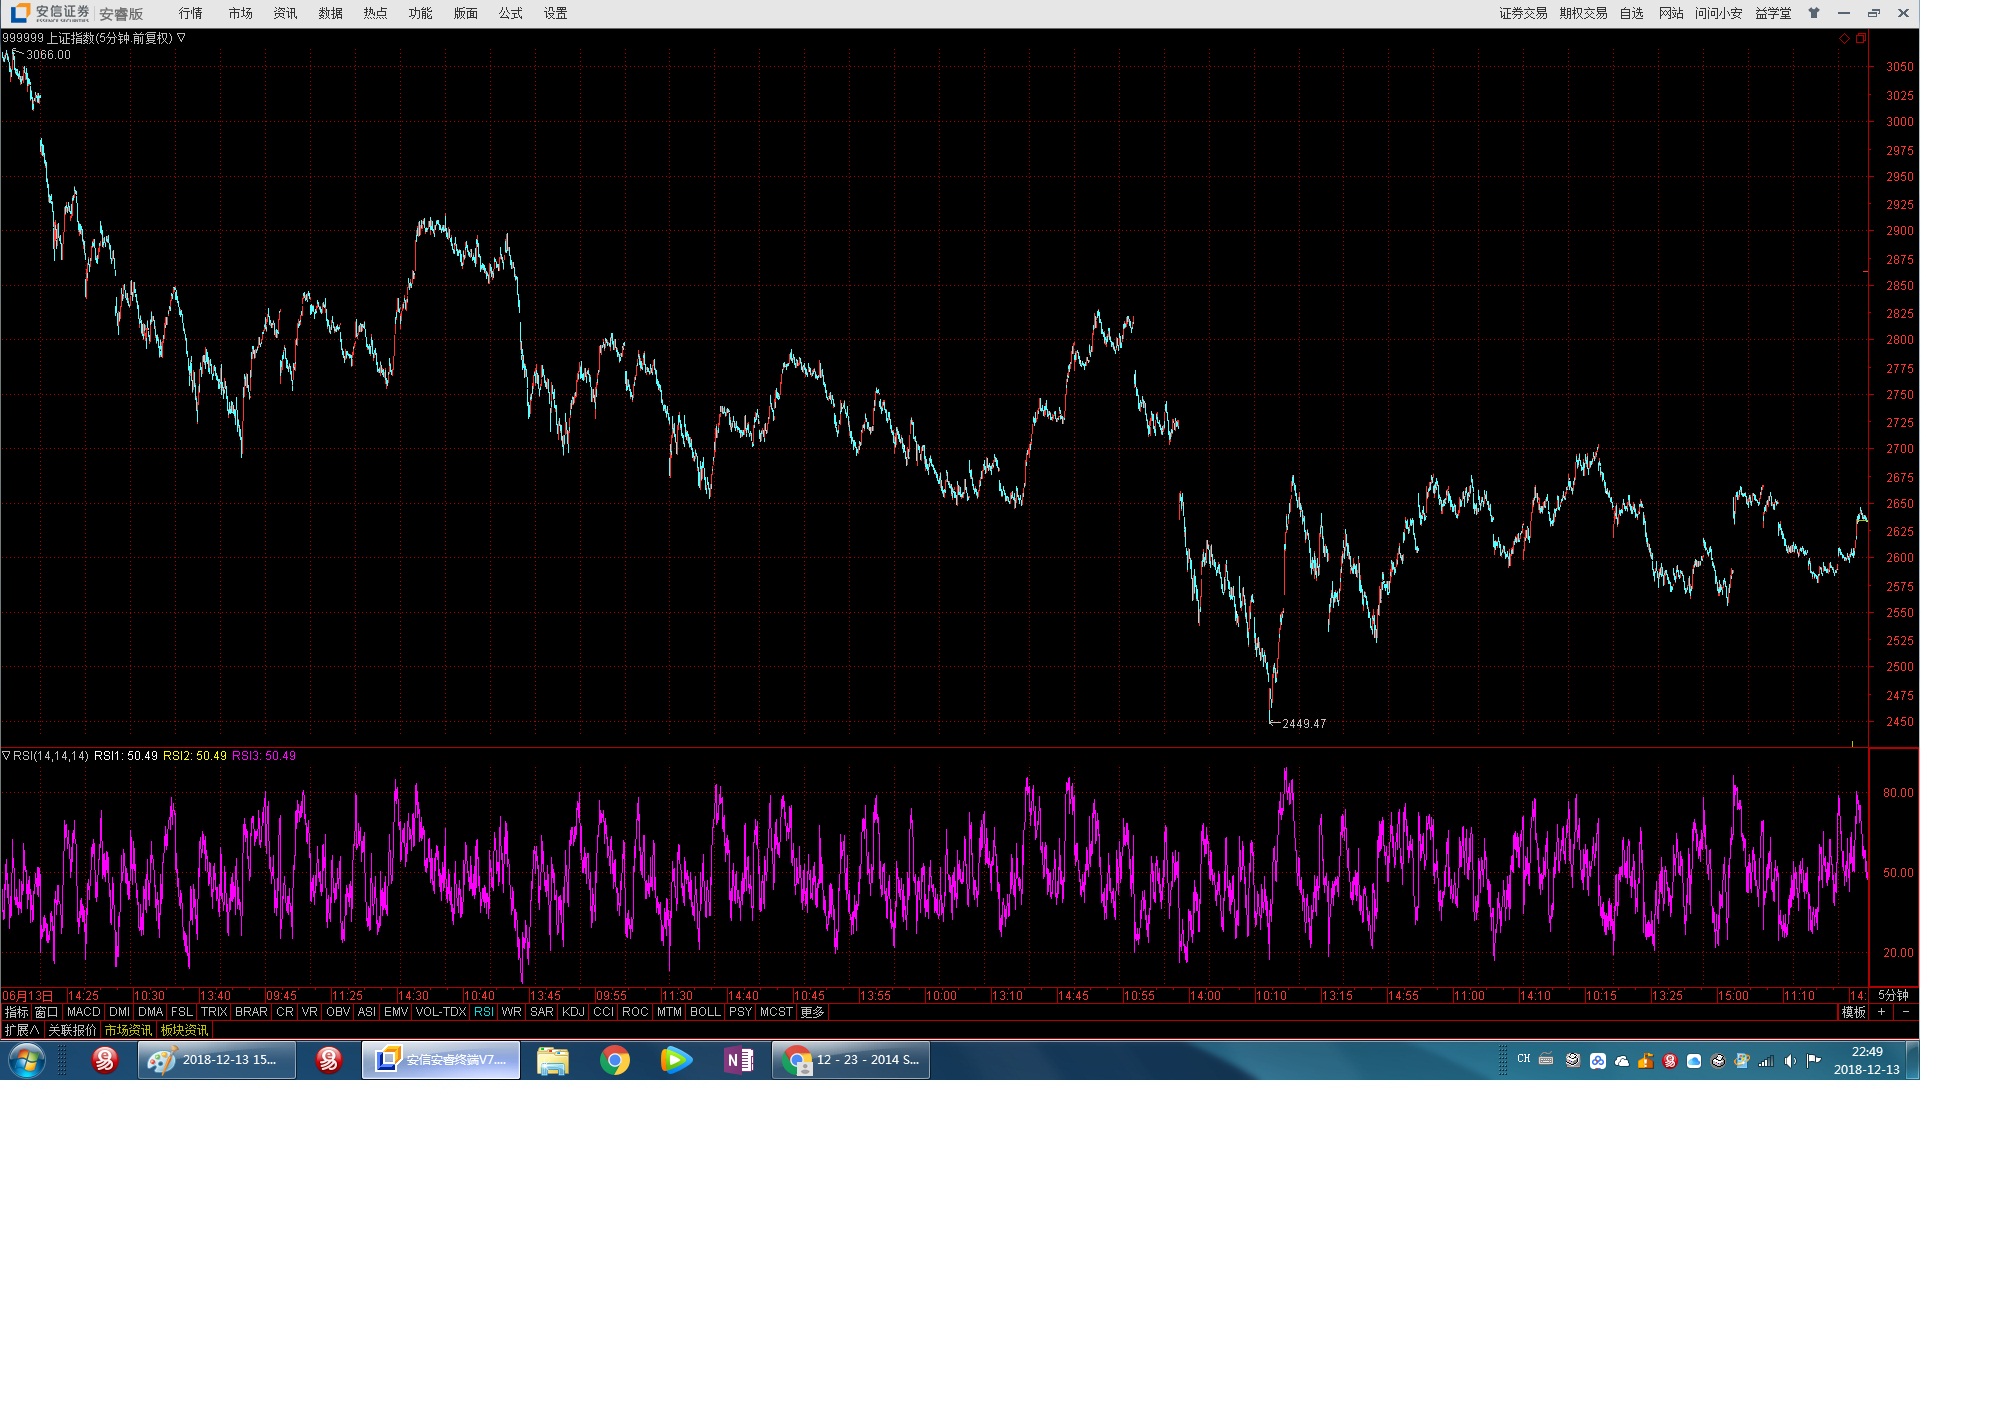Launch Google Chrome from taskbar
Image resolution: width=2012 pixels, height=1401 pixels.
(615, 1060)
